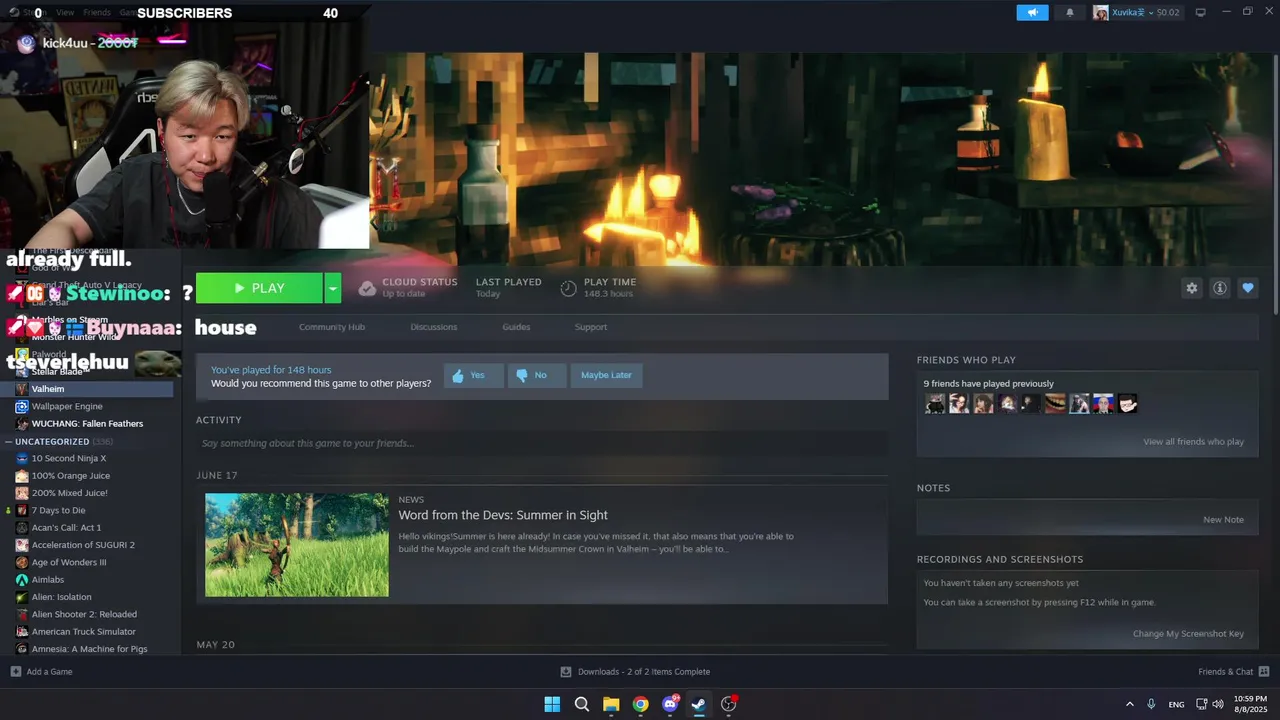Select Acan's Call: Act 1

coord(66,527)
